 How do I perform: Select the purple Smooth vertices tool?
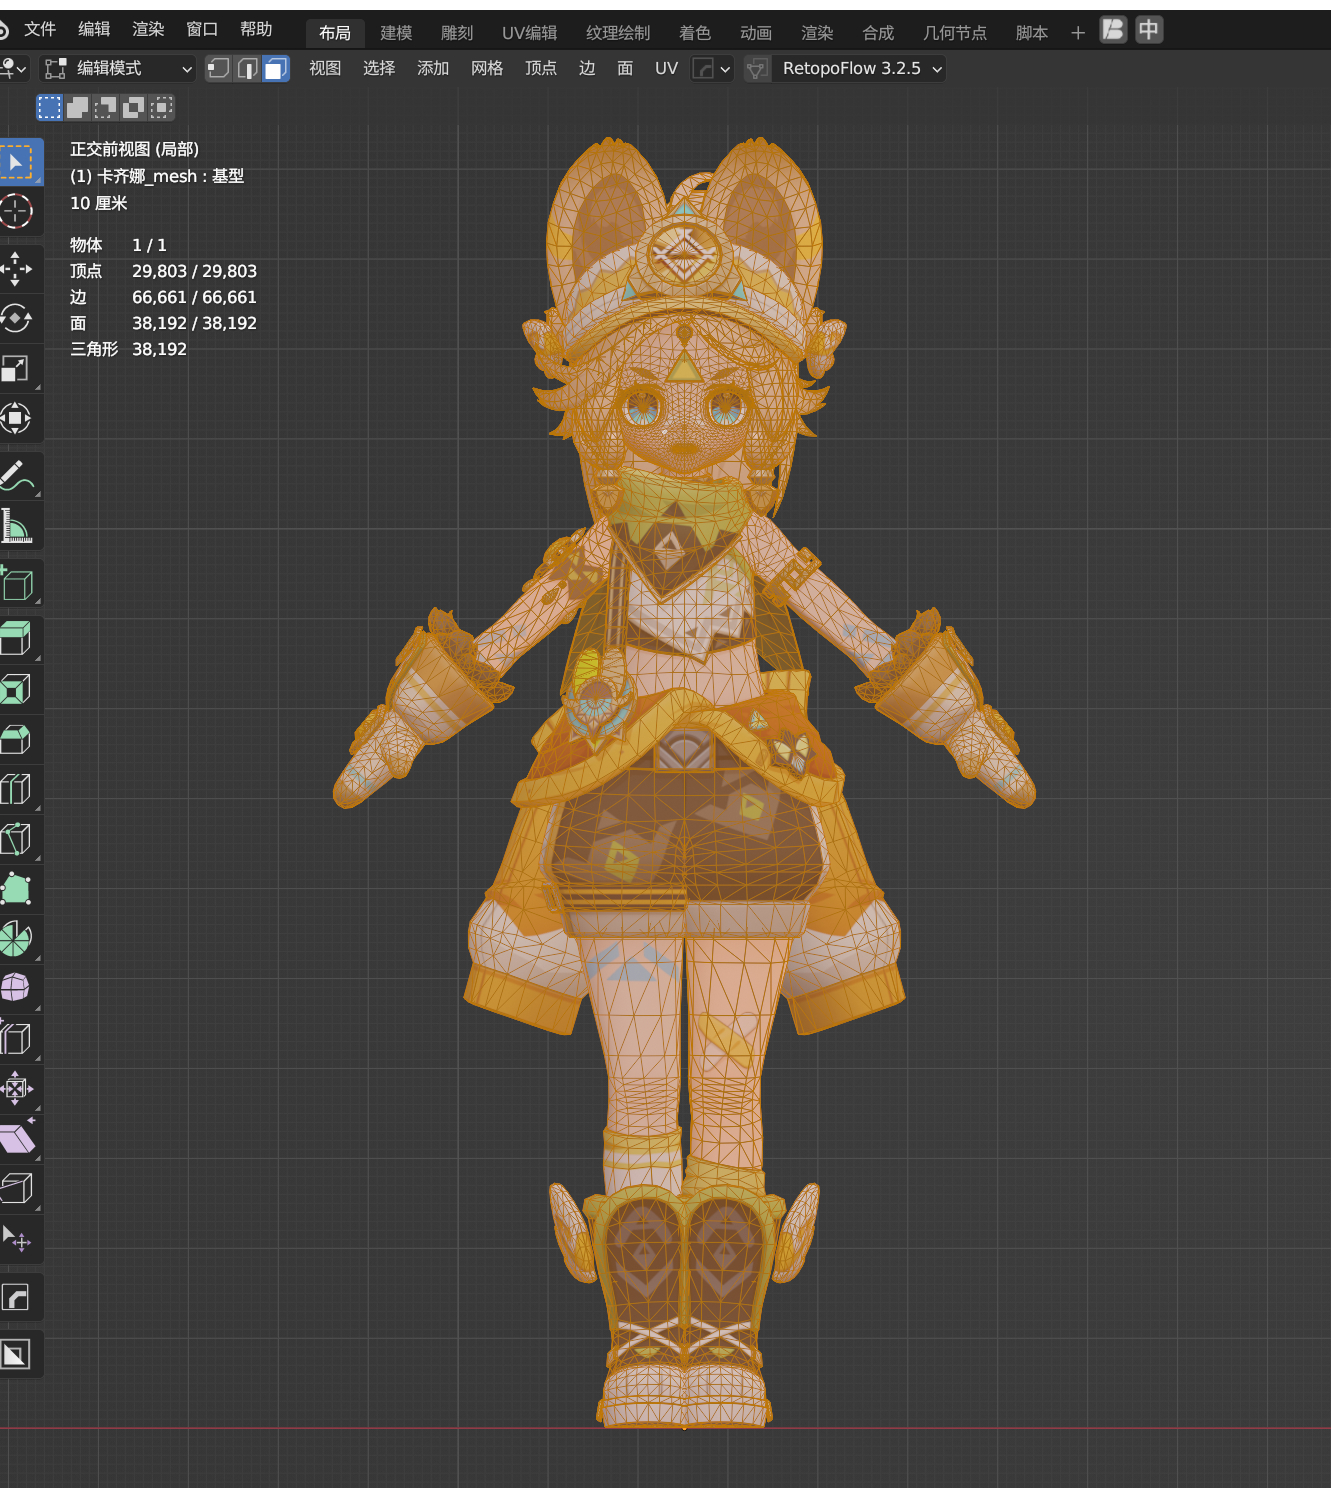pos(16,988)
